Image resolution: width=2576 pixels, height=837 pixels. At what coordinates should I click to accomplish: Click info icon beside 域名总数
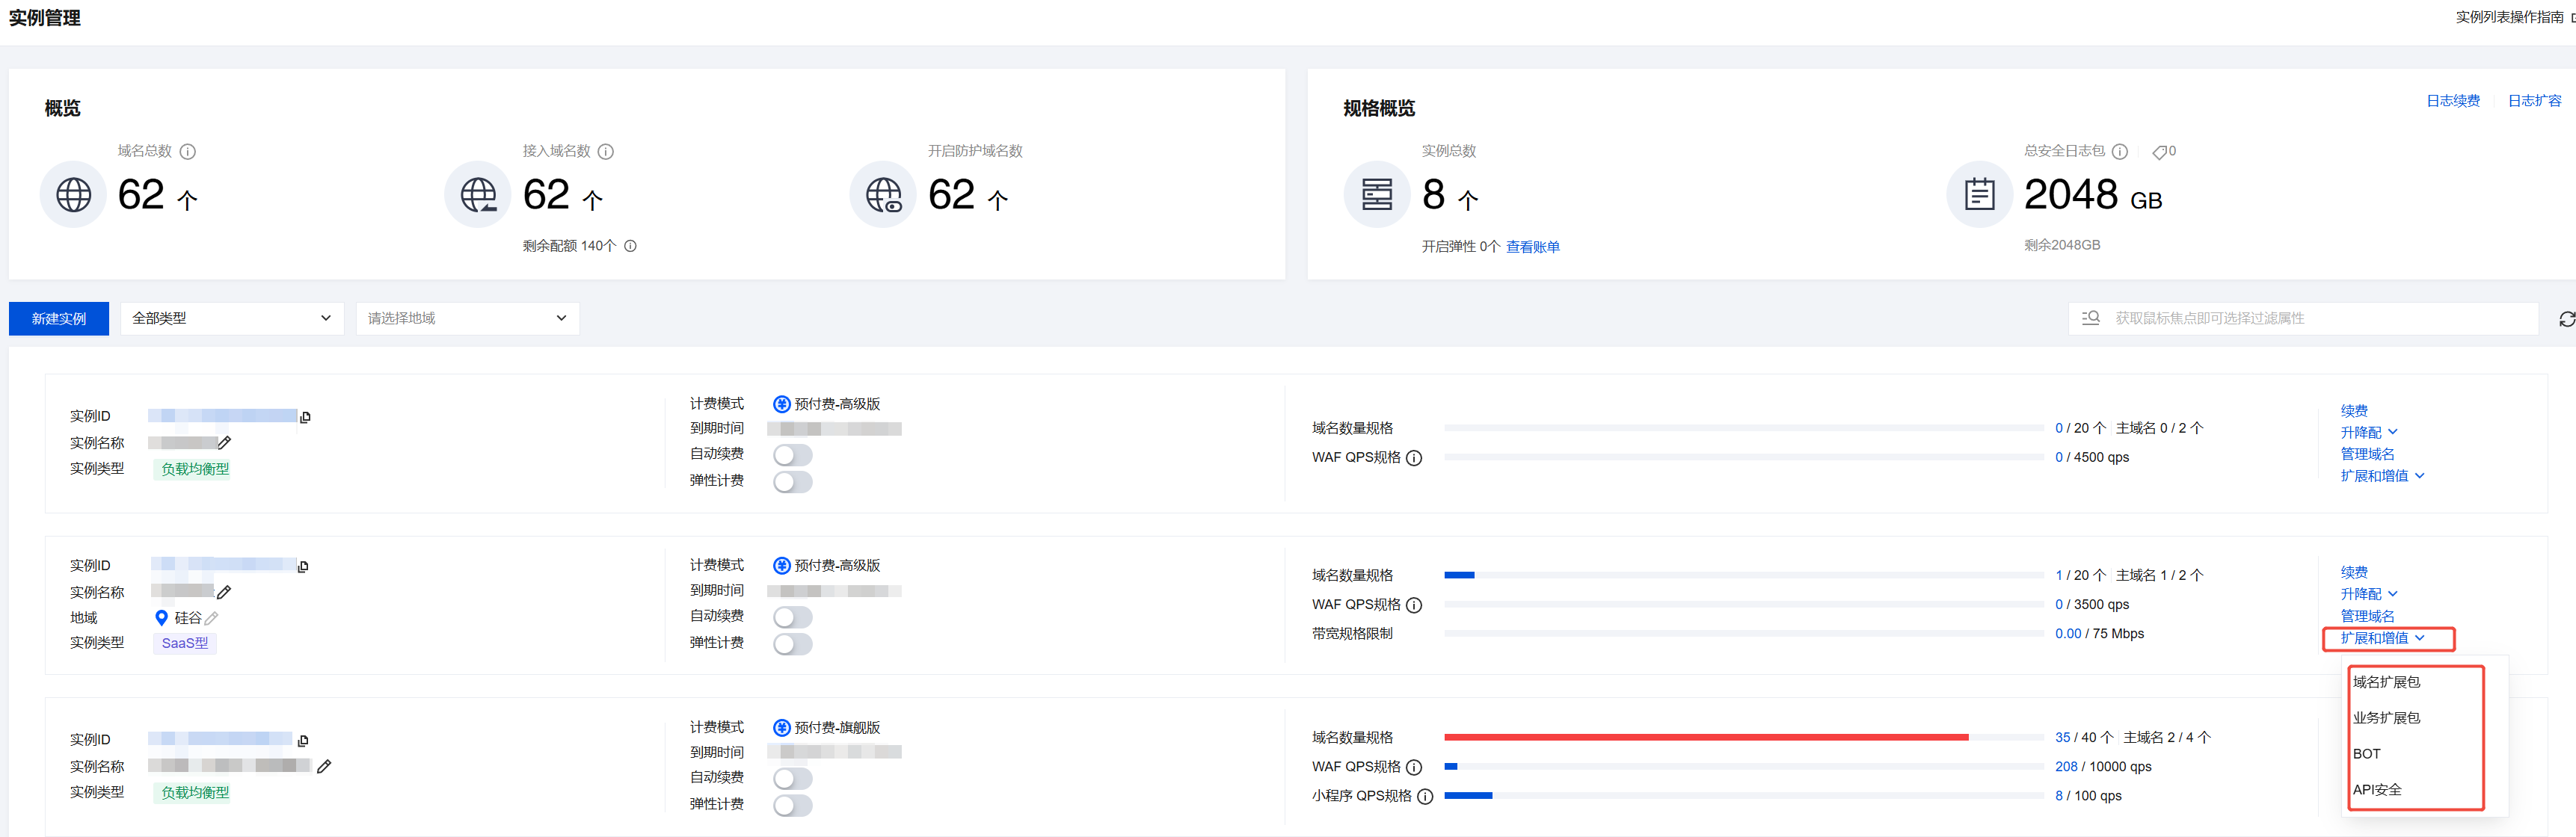click(x=187, y=152)
